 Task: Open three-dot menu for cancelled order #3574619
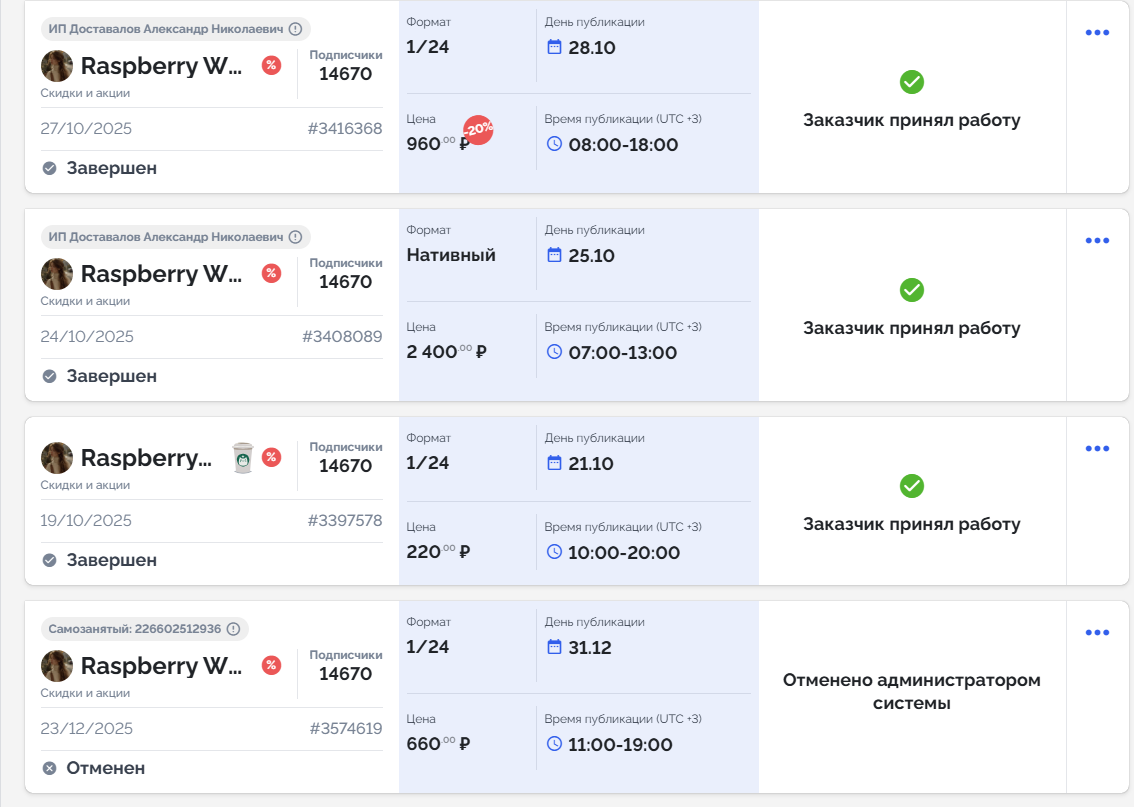tap(1097, 633)
